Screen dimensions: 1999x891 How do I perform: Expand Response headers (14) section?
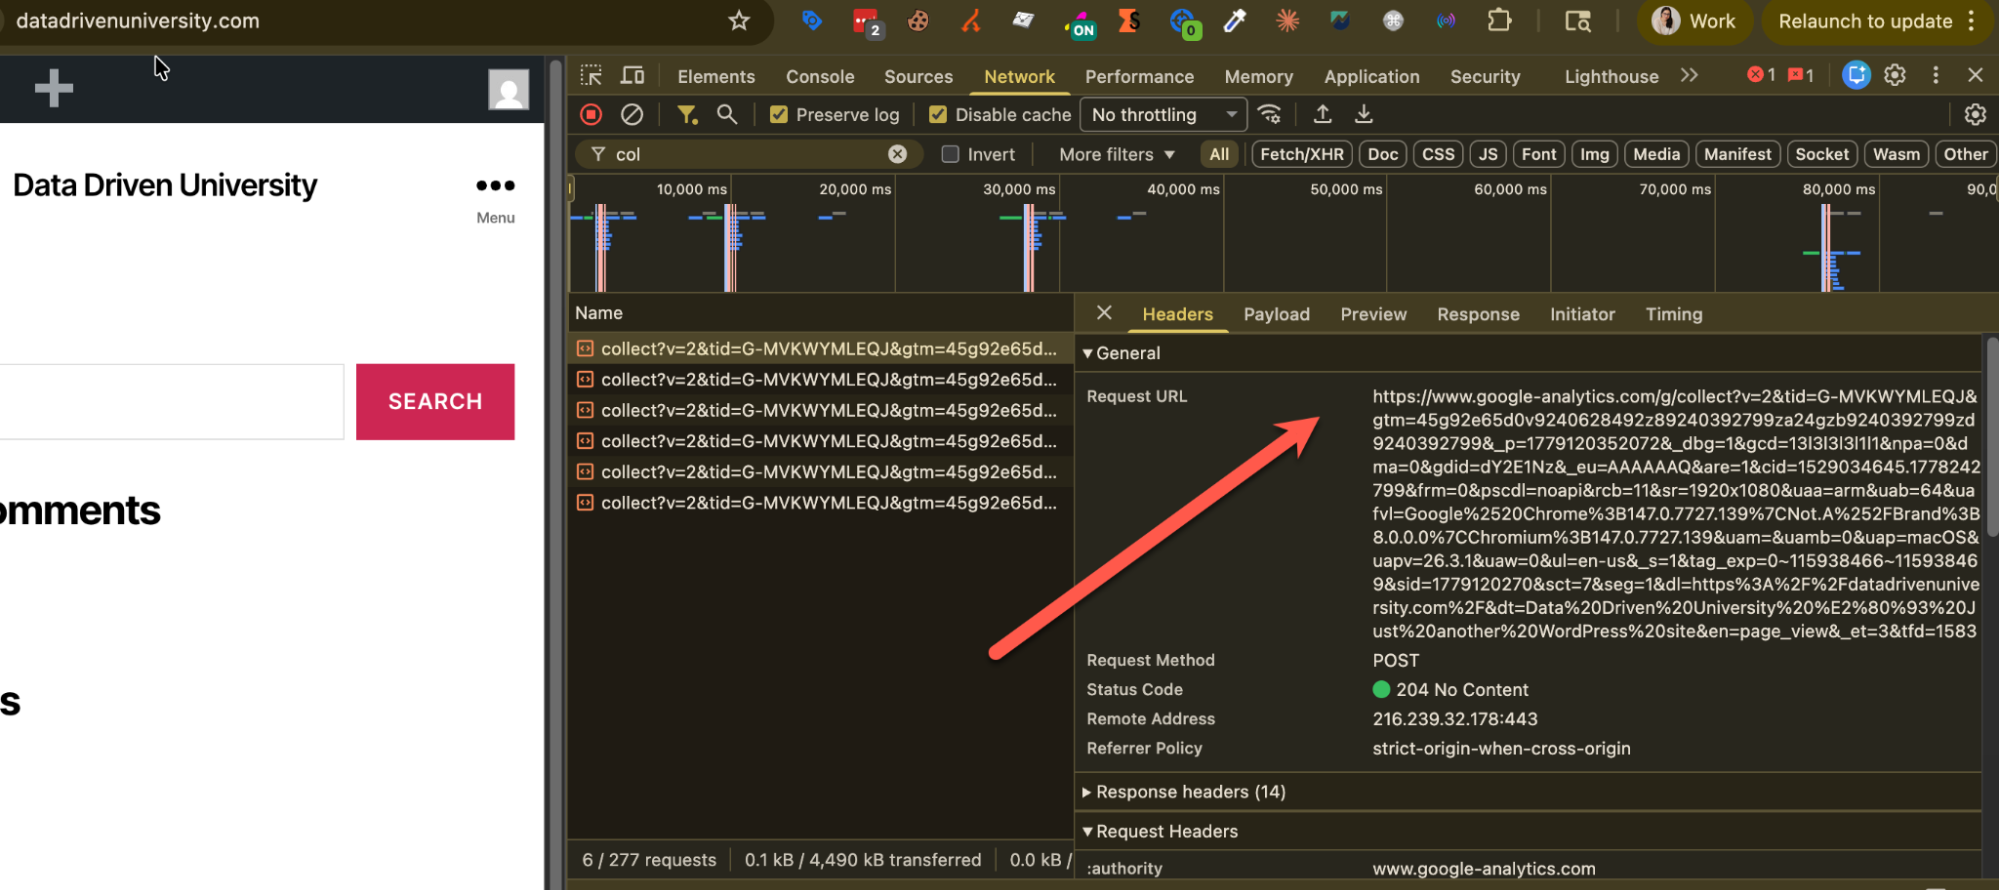[x=1184, y=792]
